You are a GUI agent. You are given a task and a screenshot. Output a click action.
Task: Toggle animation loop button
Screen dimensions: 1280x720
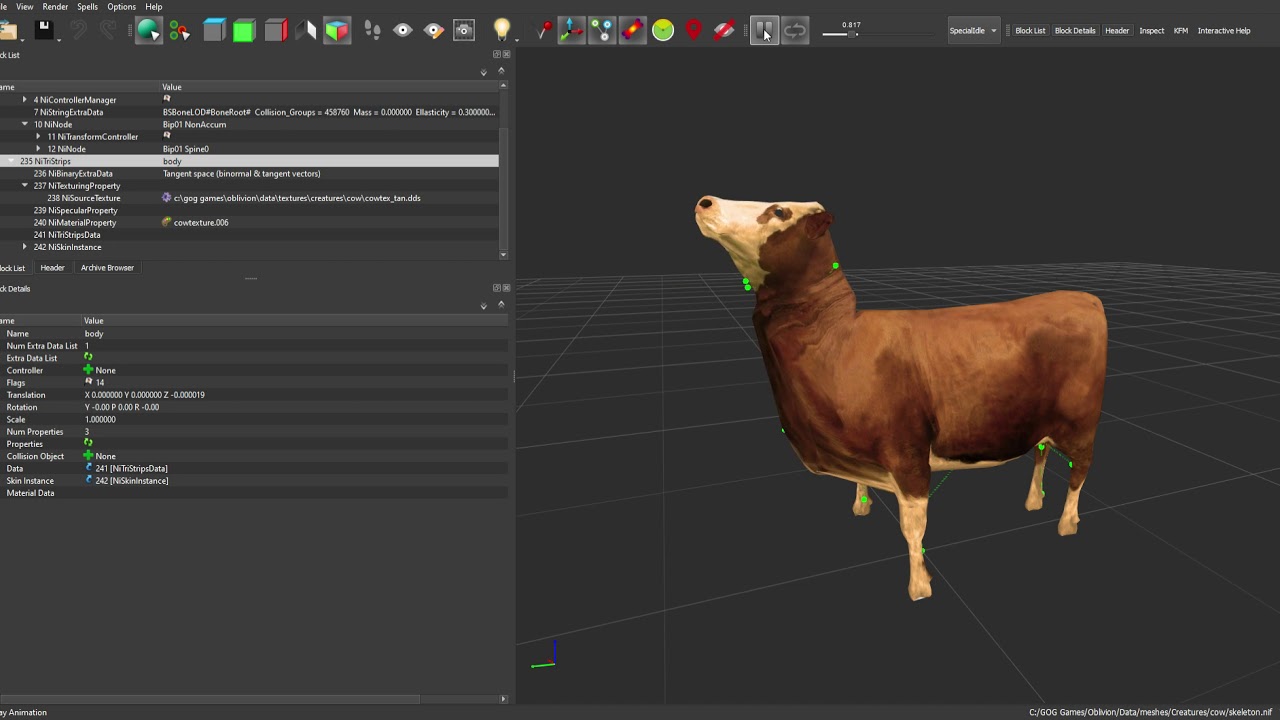click(x=795, y=31)
